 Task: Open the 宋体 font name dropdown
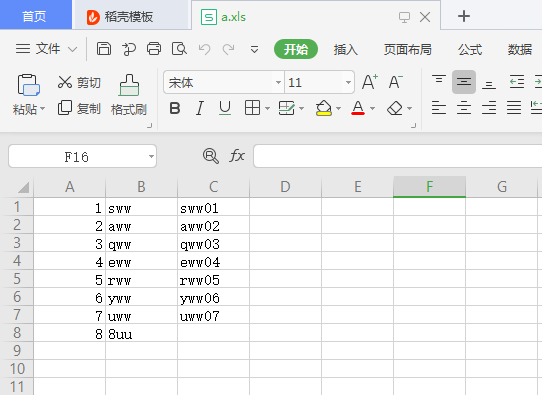point(278,82)
